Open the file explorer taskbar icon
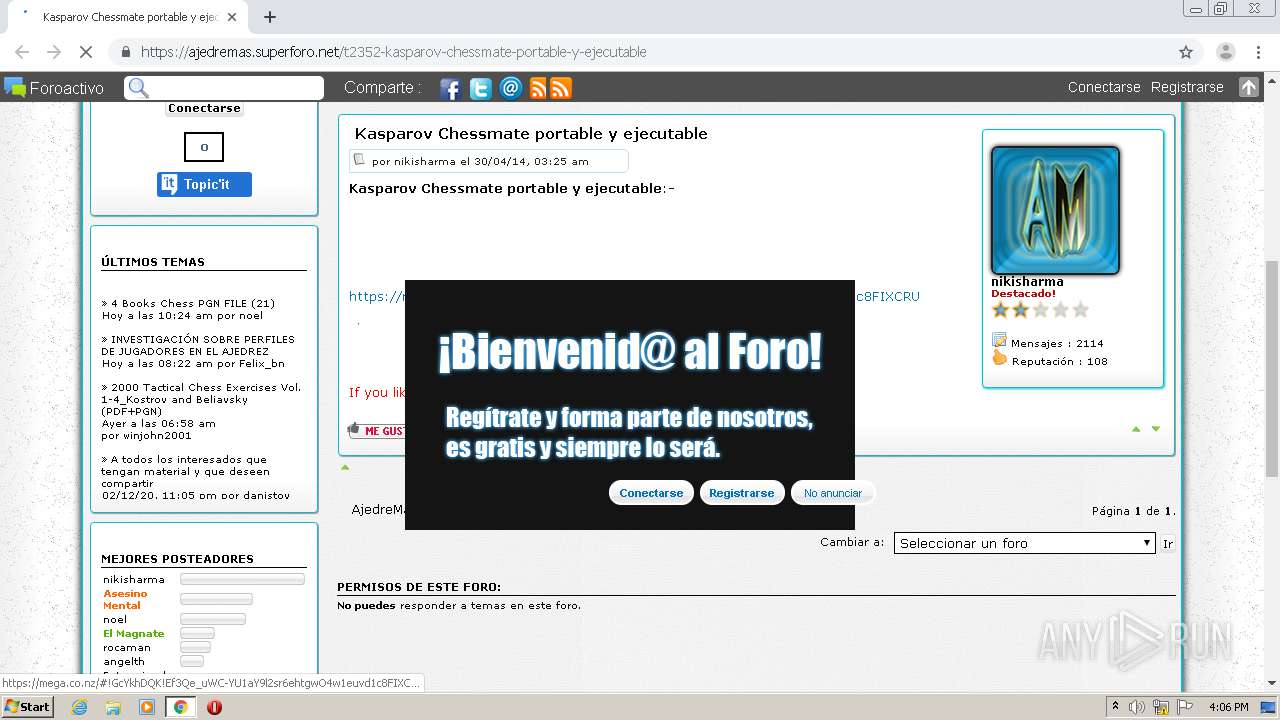Image resolution: width=1280 pixels, height=720 pixels. (x=113, y=707)
